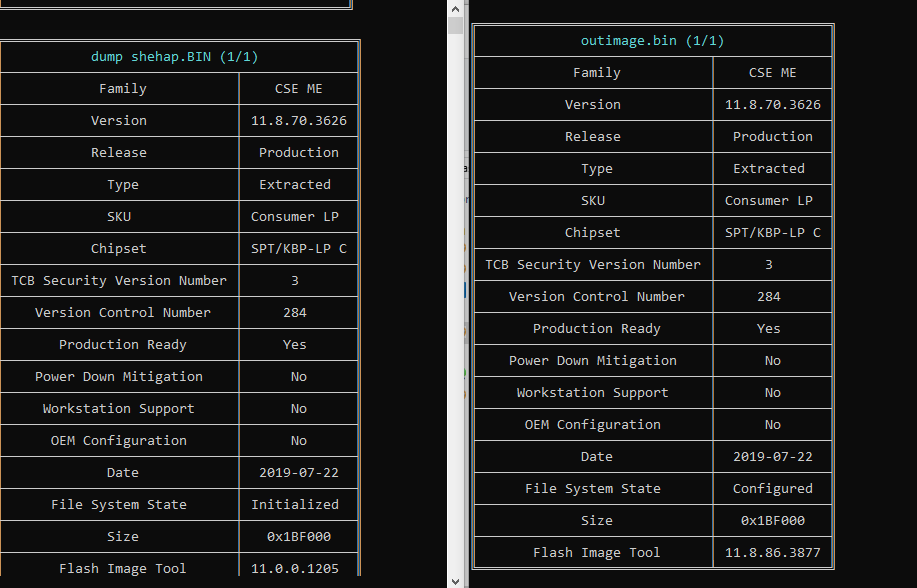Click 'File System State' label in outimage.bin table

(592, 489)
